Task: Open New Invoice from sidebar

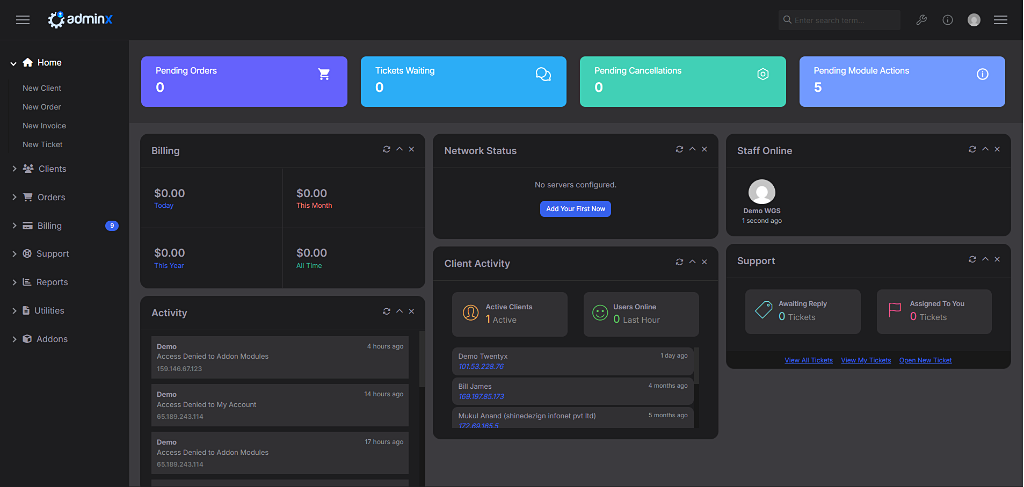Action: (x=44, y=126)
